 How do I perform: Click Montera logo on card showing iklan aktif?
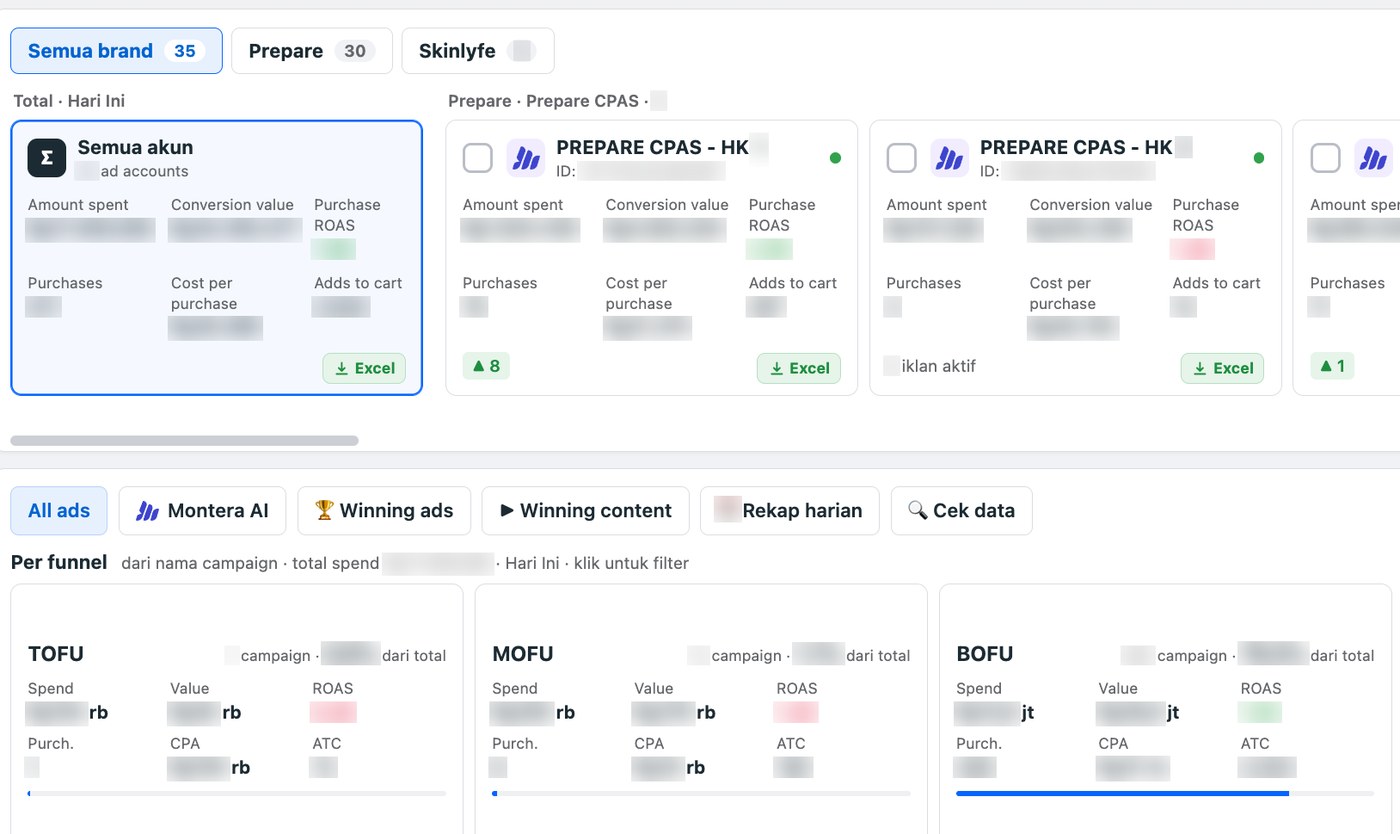coord(949,158)
